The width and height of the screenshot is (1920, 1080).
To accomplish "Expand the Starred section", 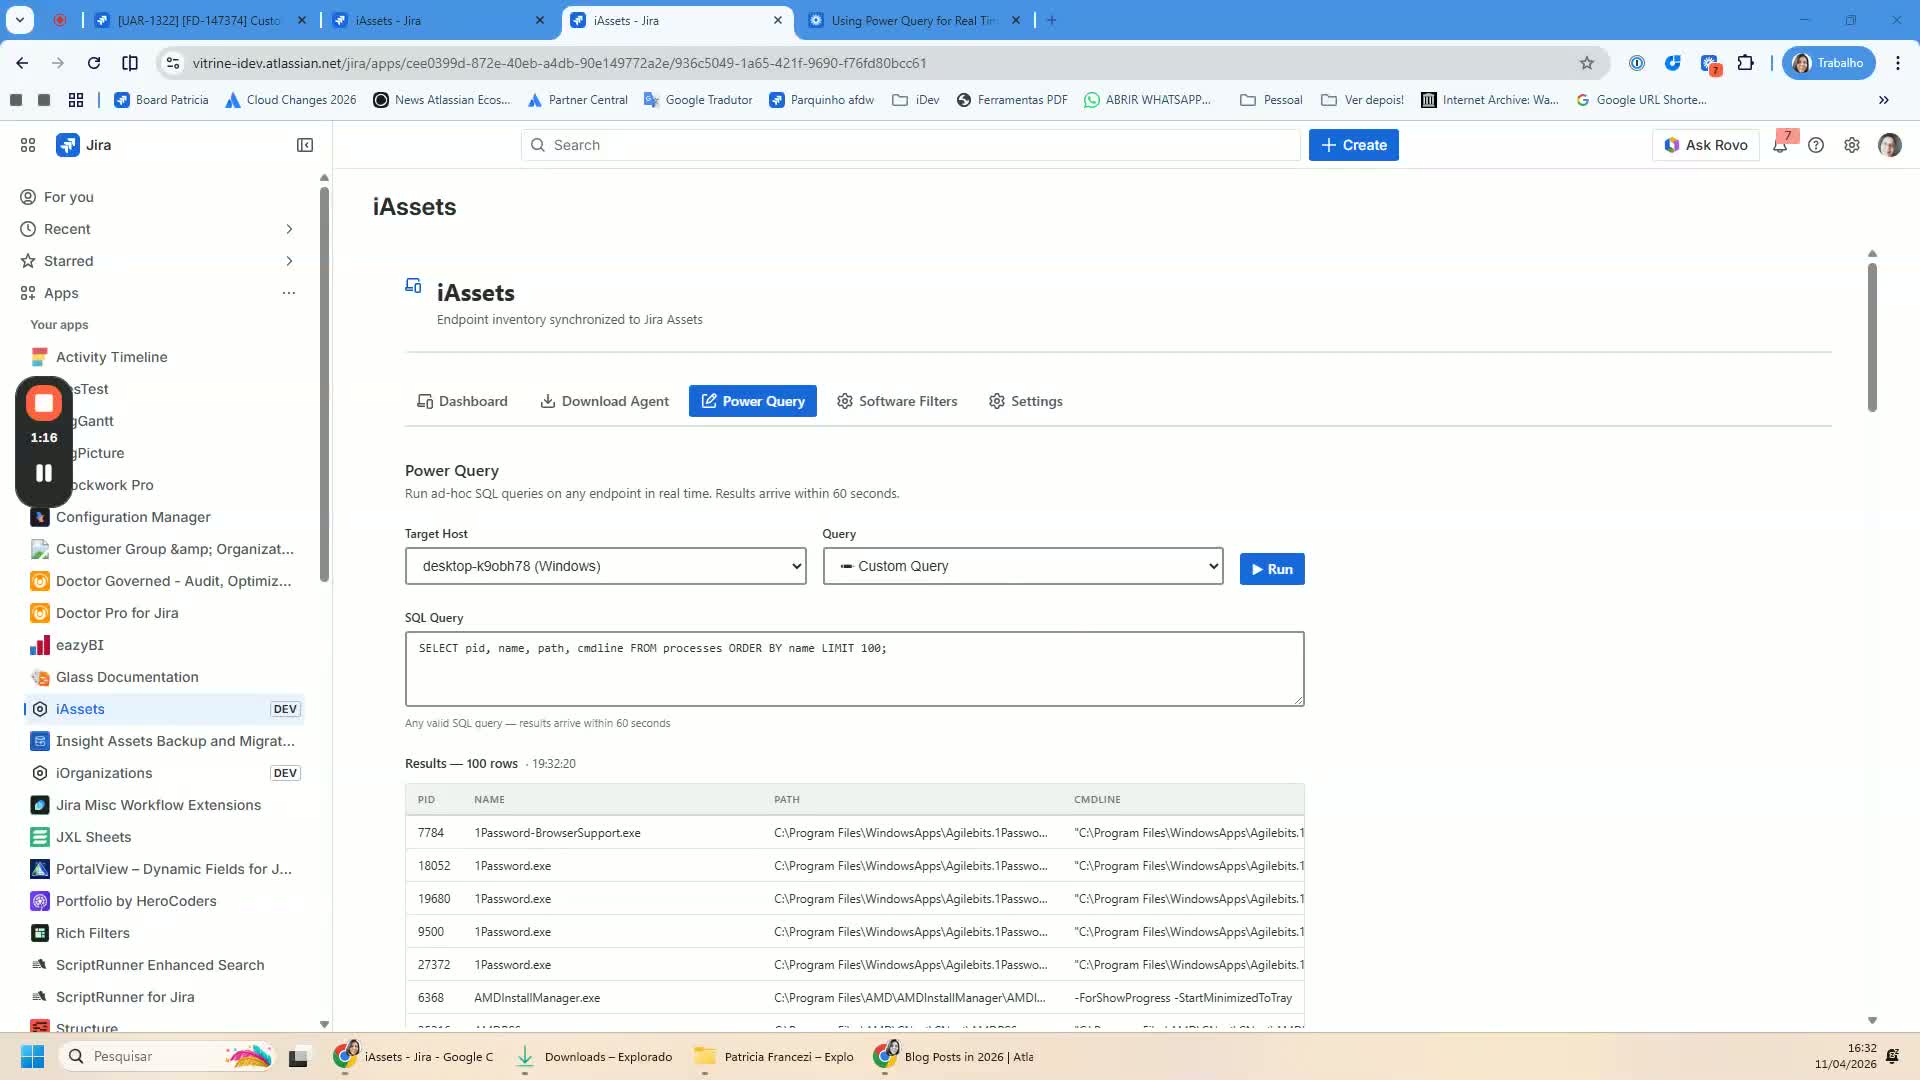I will (289, 261).
